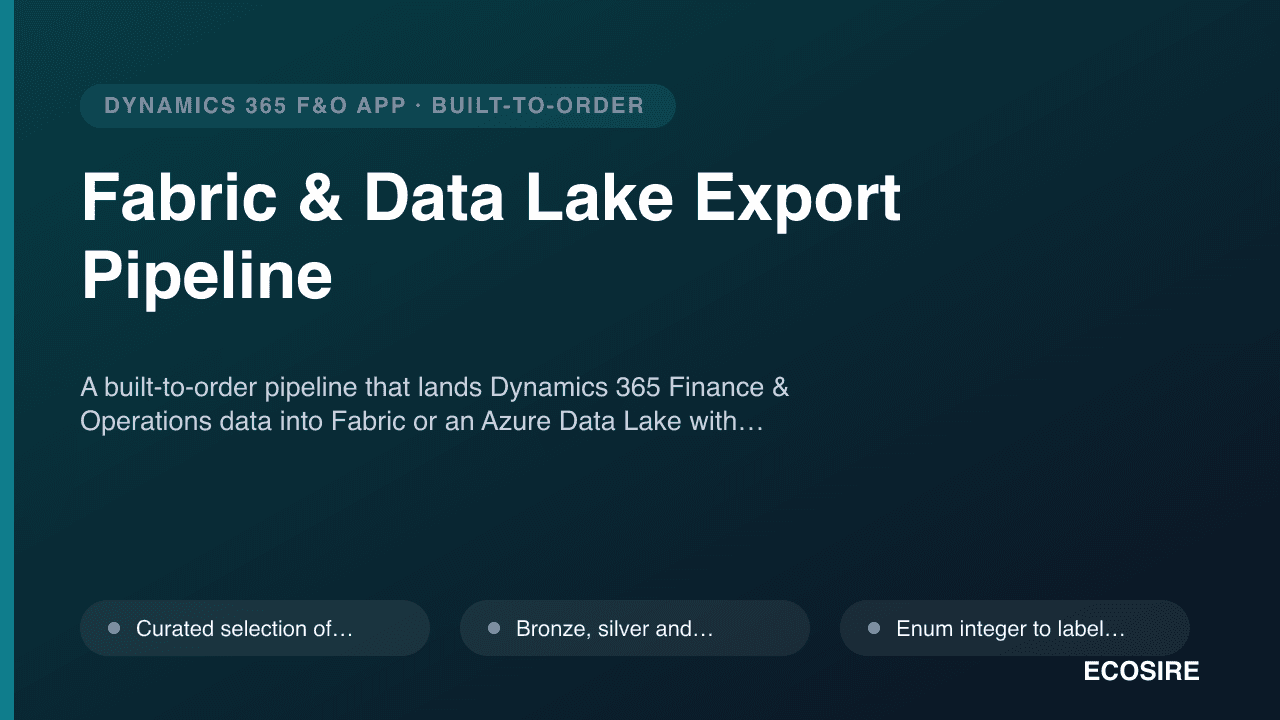Click the 'Dynamics 365 F&O App · Built-to-Order' badge
1280x720 pixels.
pos(378,106)
